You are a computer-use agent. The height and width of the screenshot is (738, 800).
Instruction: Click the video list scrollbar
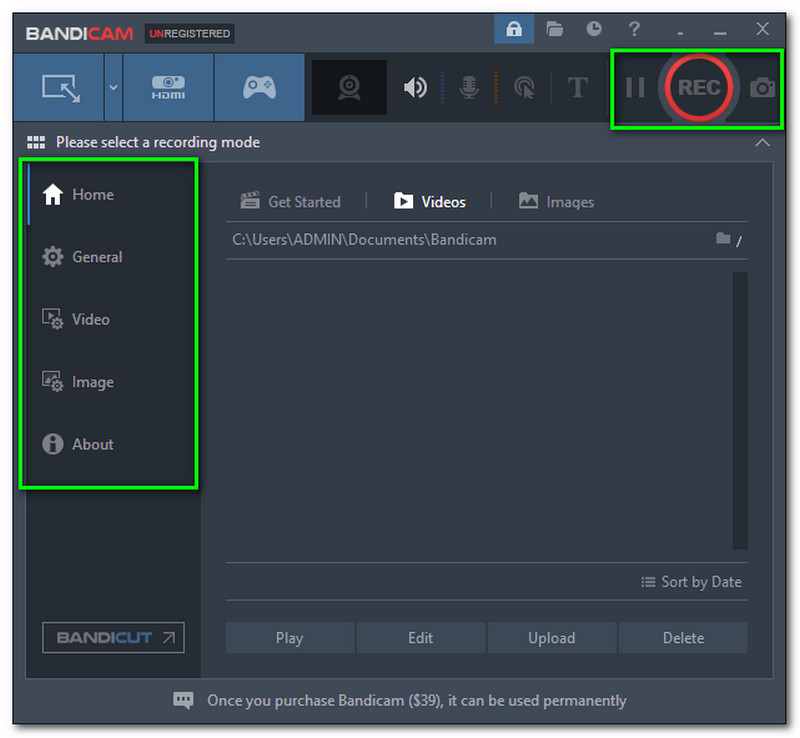[x=740, y=410]
